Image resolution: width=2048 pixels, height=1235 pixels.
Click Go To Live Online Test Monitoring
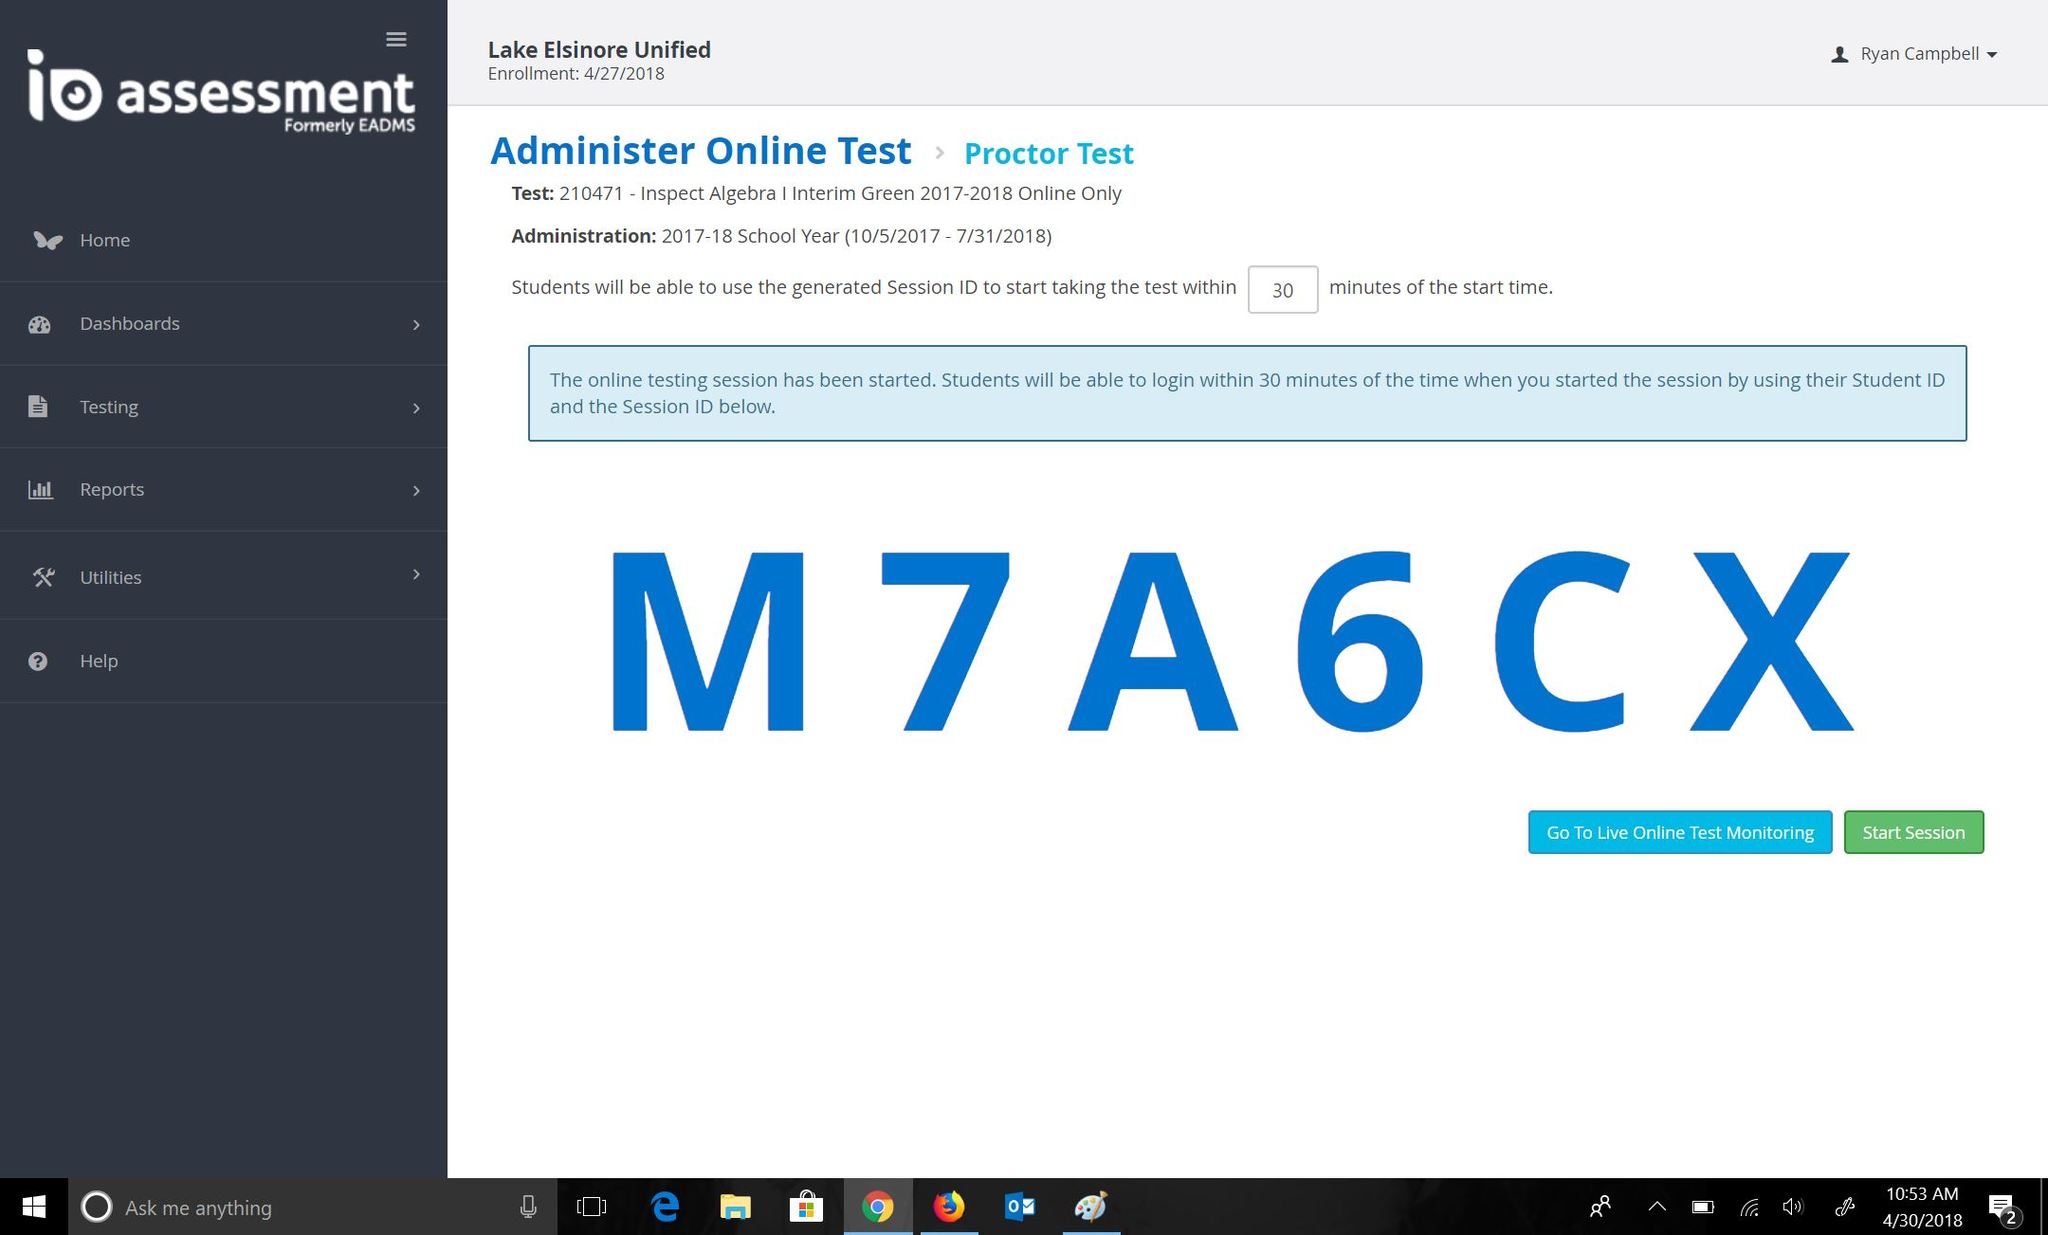click(x=1679, y=832)
